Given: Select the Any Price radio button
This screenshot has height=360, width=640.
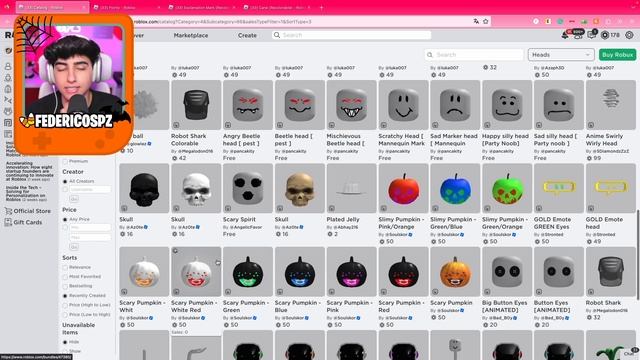Looking at the screenshot, I should 65,220.
